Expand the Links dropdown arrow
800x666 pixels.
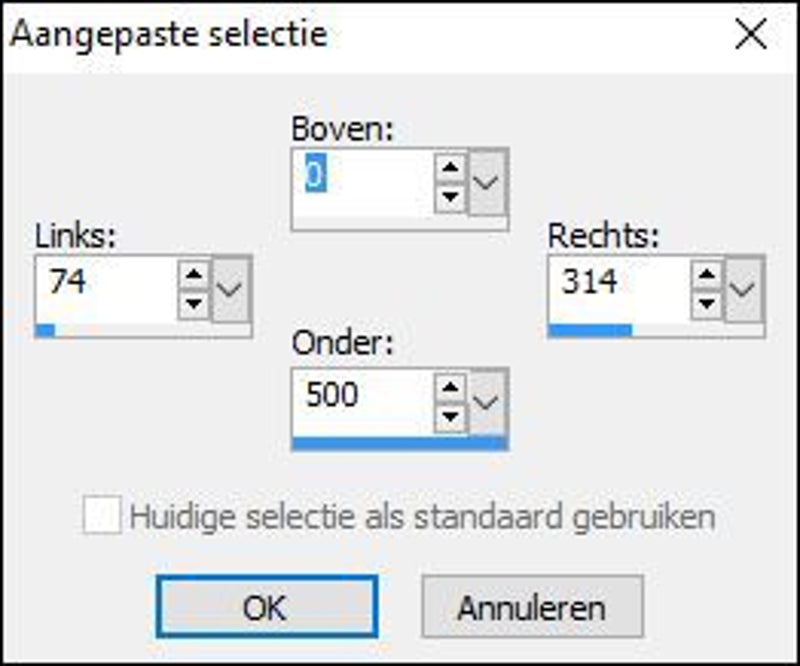[x=232, y=288]
